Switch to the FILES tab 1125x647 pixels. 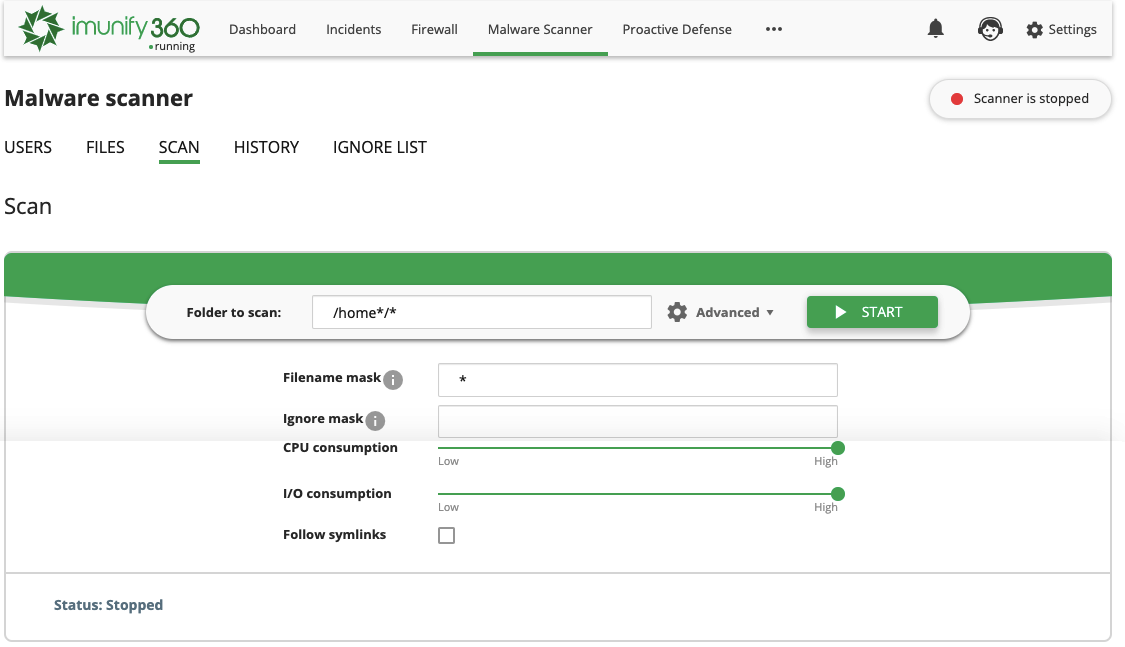tap(105, 147)
